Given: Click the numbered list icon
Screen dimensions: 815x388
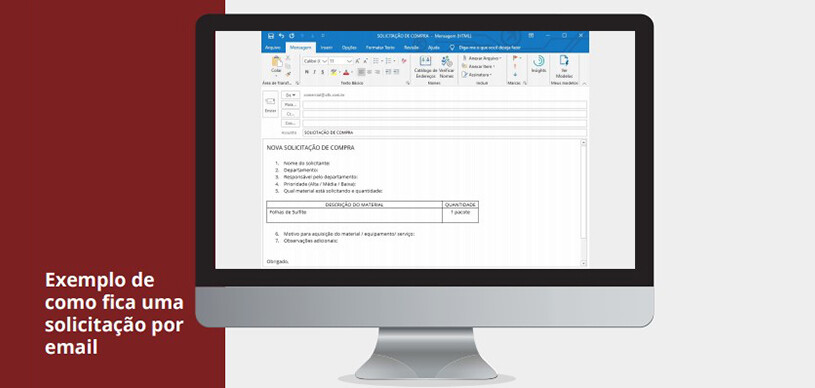Looking at the screenshot, I should point(388,61).
